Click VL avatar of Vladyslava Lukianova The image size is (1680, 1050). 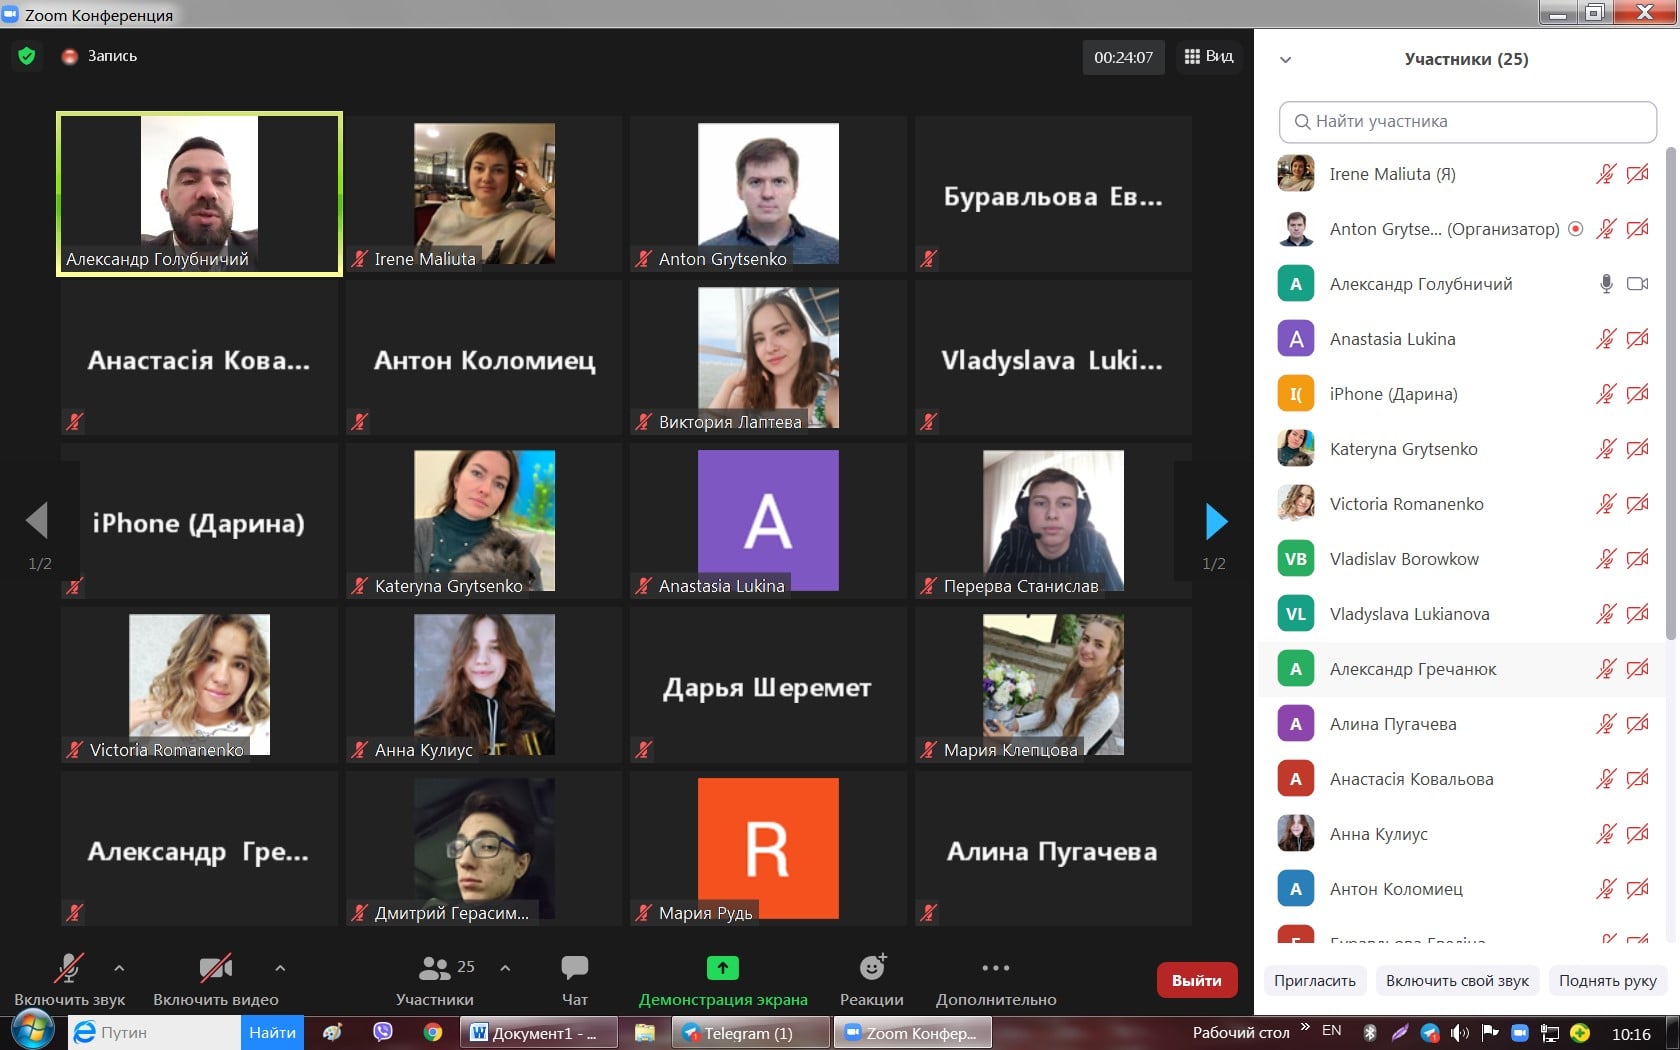click(x=1296, y=614)
